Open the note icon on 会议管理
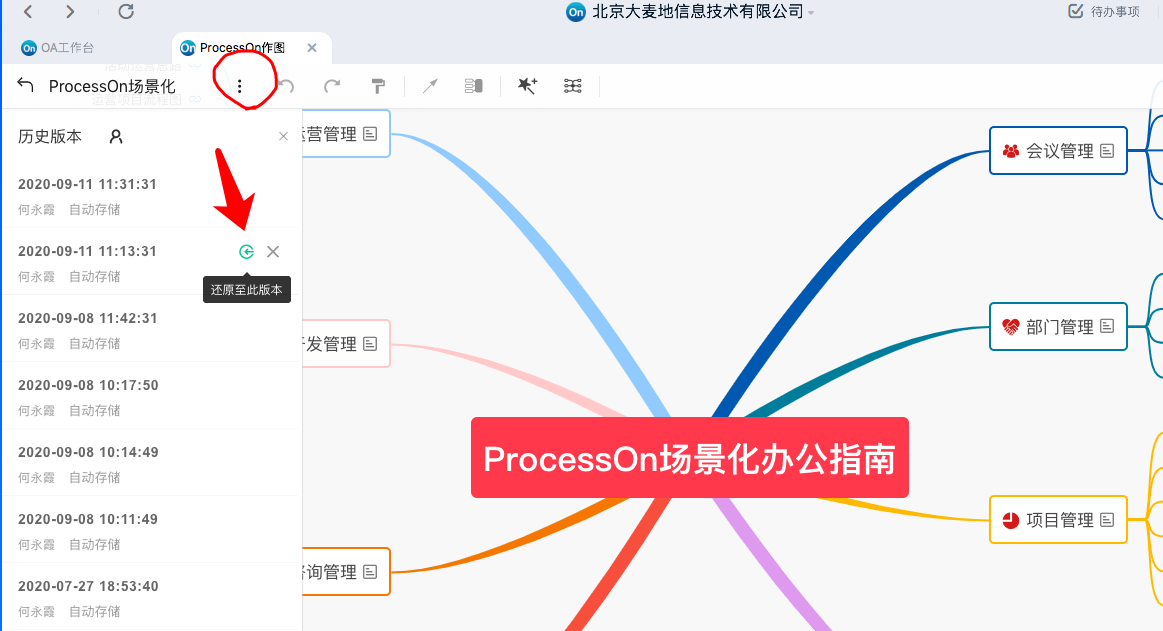 [1107, 151]
